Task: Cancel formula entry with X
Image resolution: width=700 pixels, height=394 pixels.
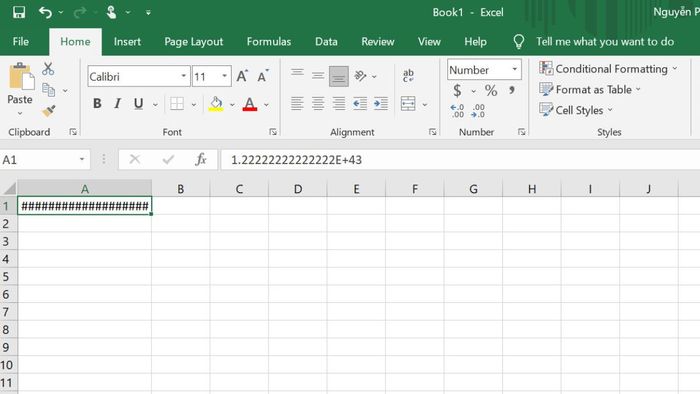Action: (134, 159)
